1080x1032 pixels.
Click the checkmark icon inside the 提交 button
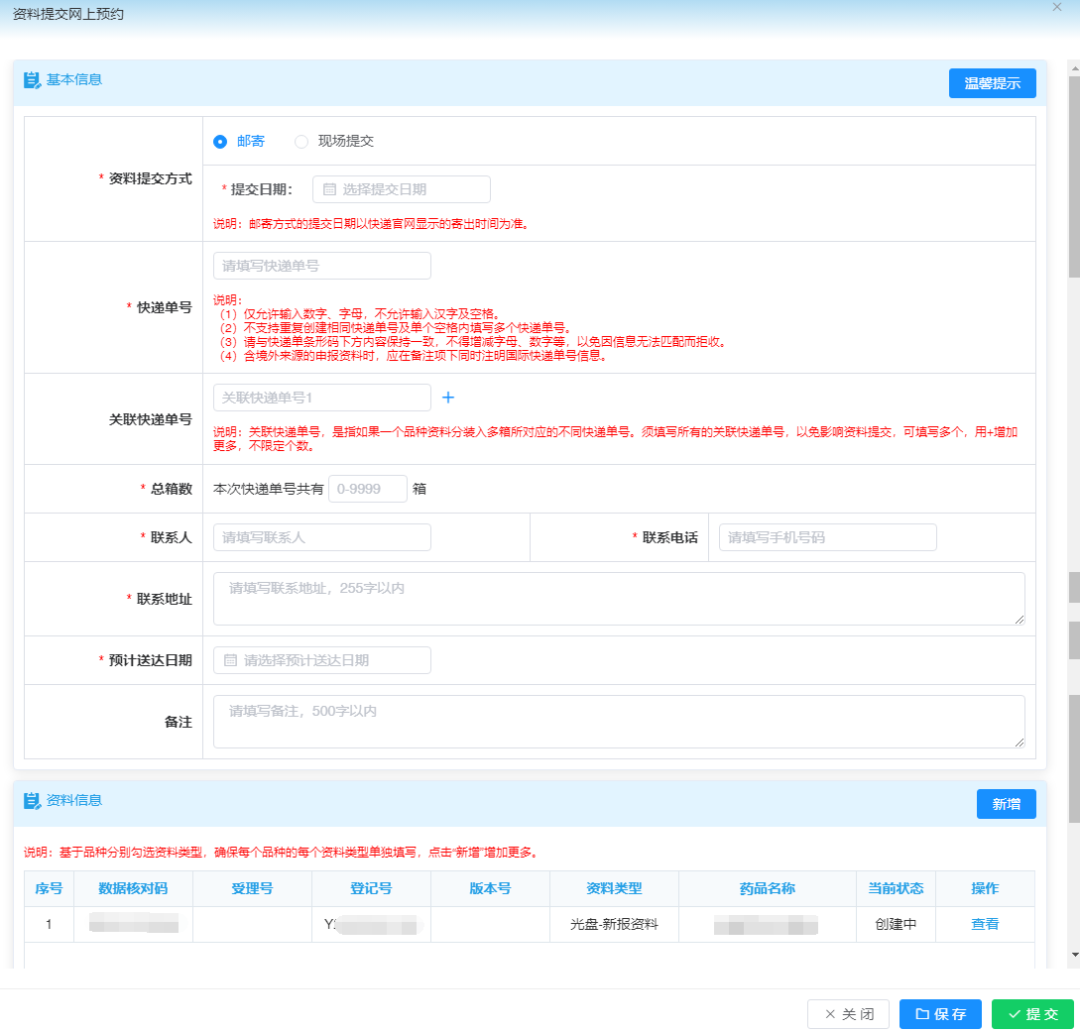tap(1016, 1013)
